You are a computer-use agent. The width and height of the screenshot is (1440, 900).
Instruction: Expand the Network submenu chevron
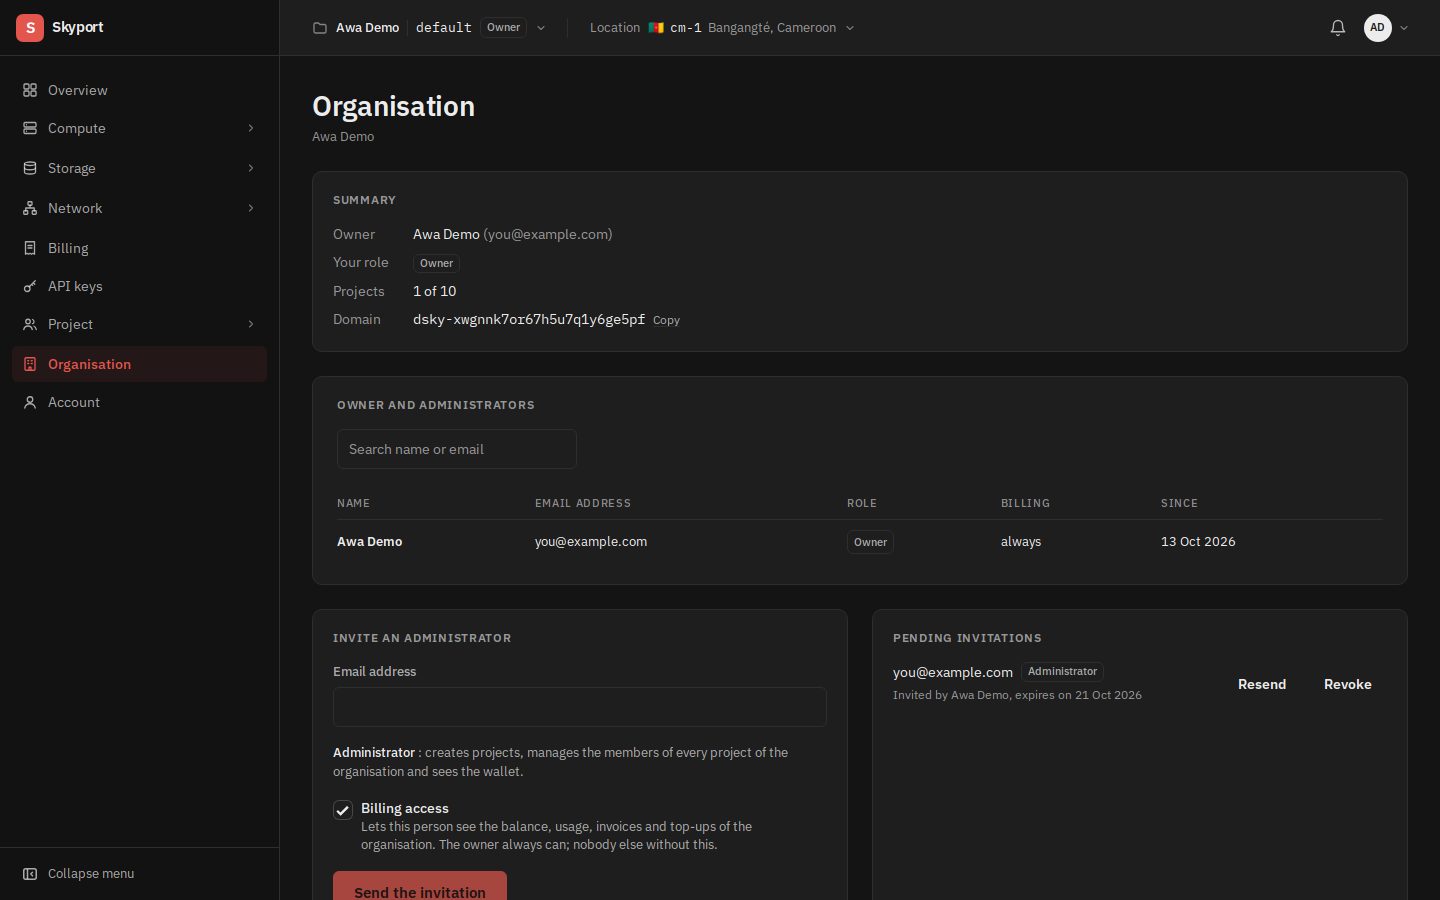[x=251, y=208]
